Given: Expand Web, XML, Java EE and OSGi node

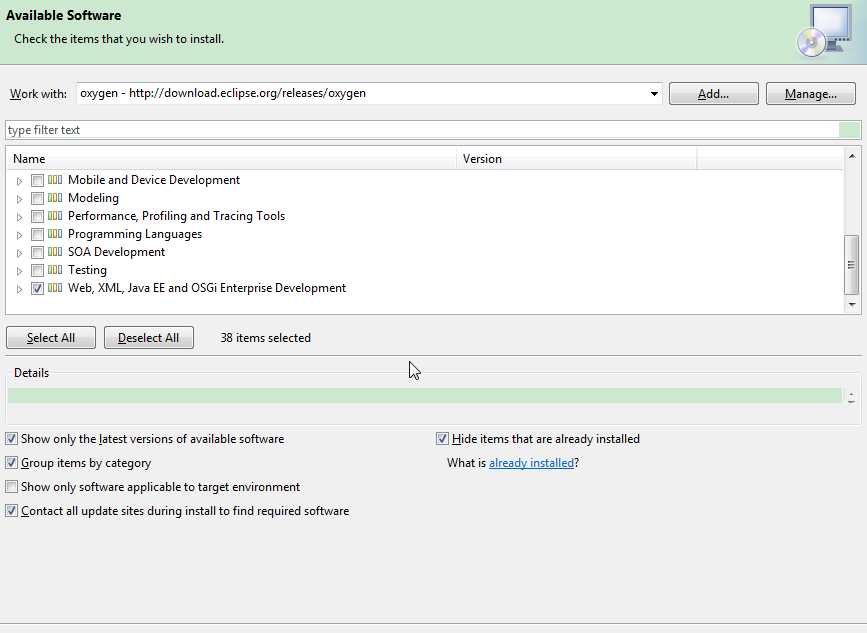Looking at the screenshot, I should (19, 289).
